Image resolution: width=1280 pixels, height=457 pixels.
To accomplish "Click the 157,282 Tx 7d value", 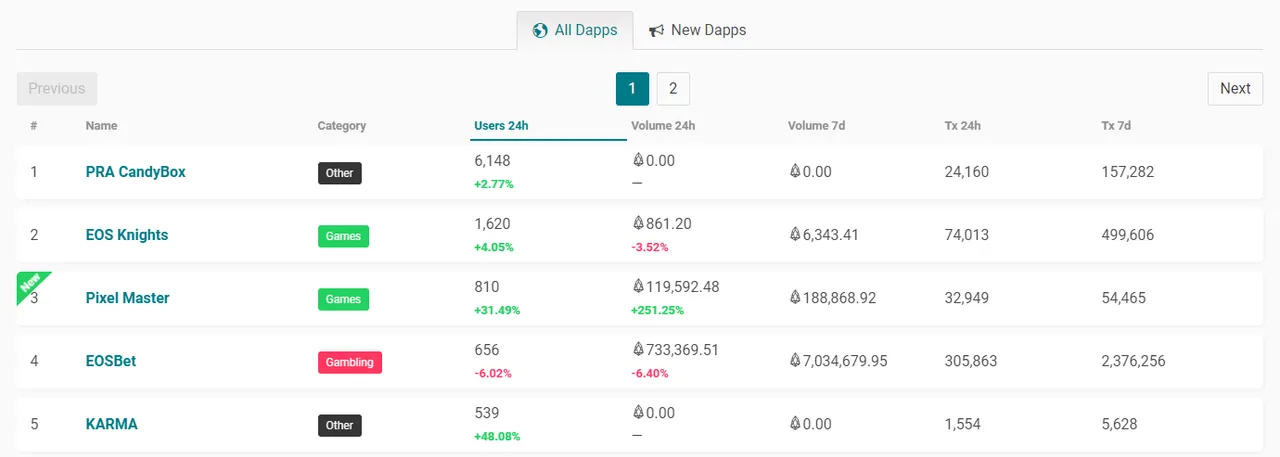I will [x=1128, y=172].
